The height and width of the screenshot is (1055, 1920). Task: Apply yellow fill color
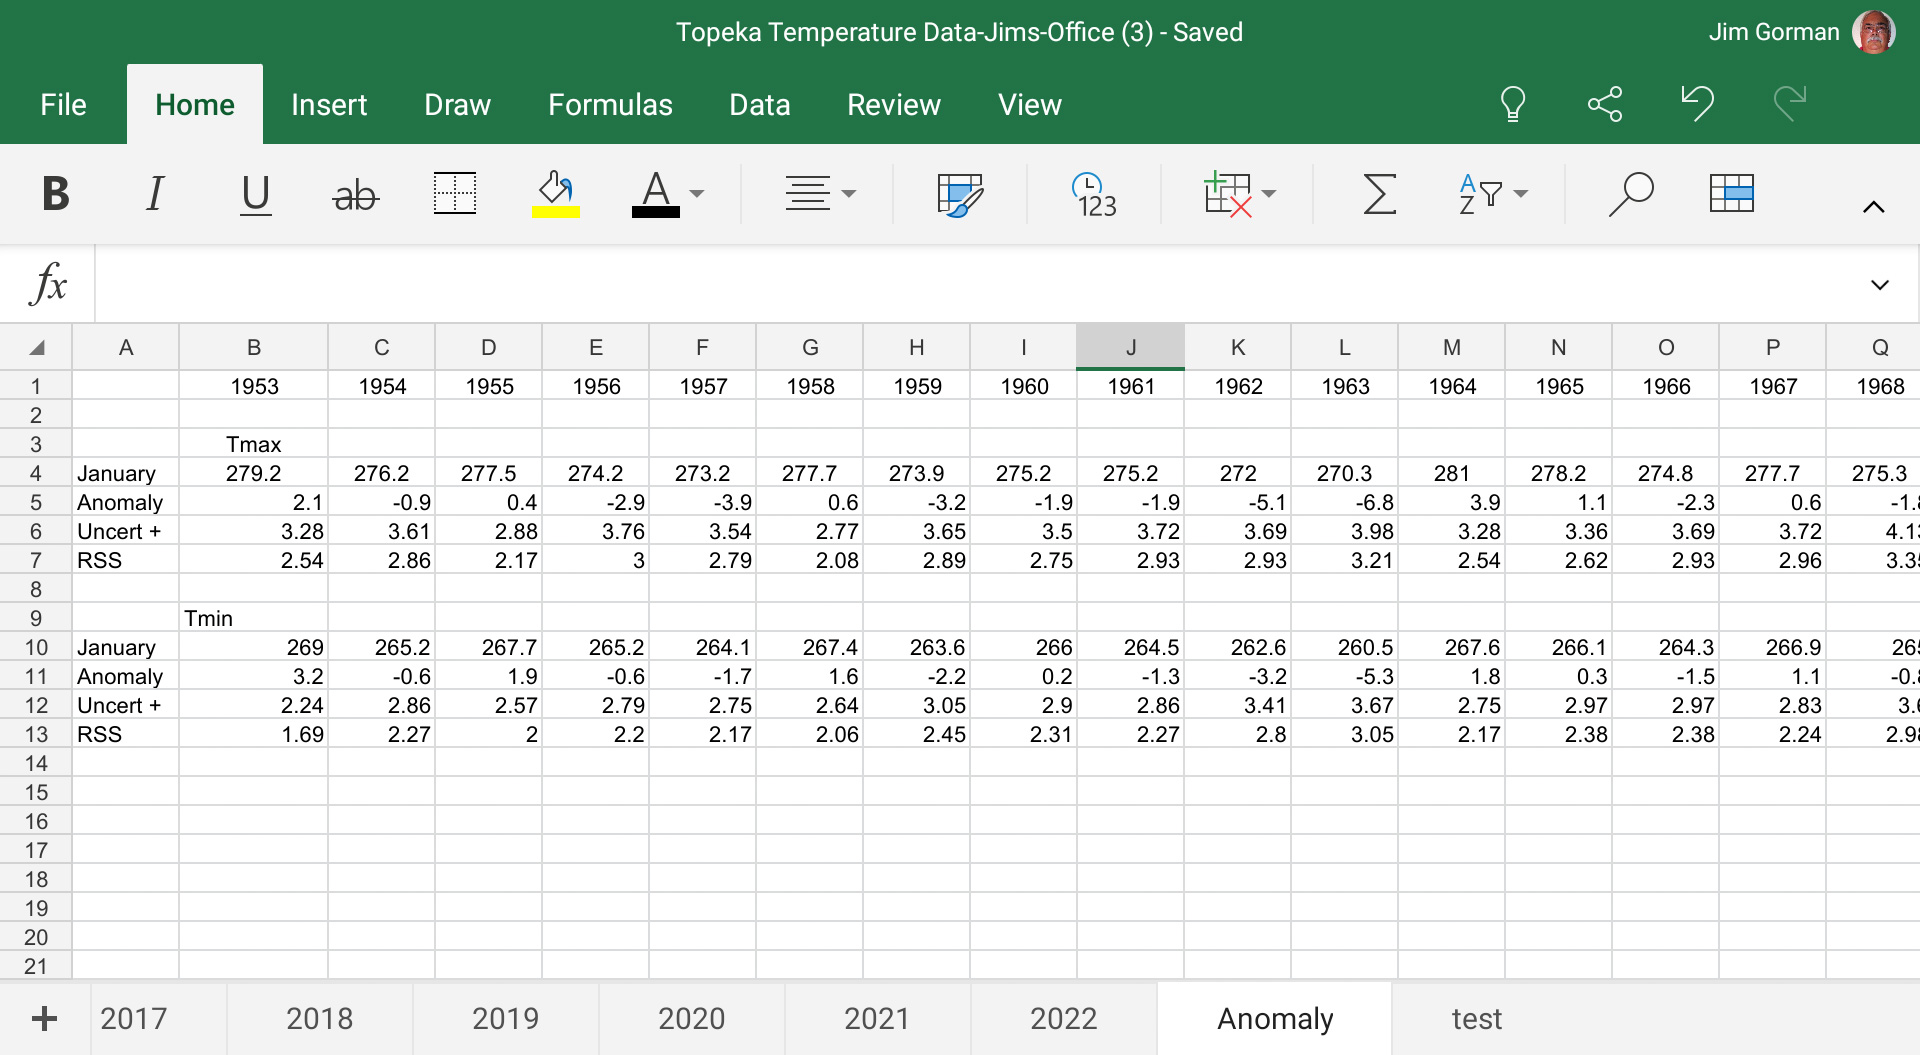555,193
